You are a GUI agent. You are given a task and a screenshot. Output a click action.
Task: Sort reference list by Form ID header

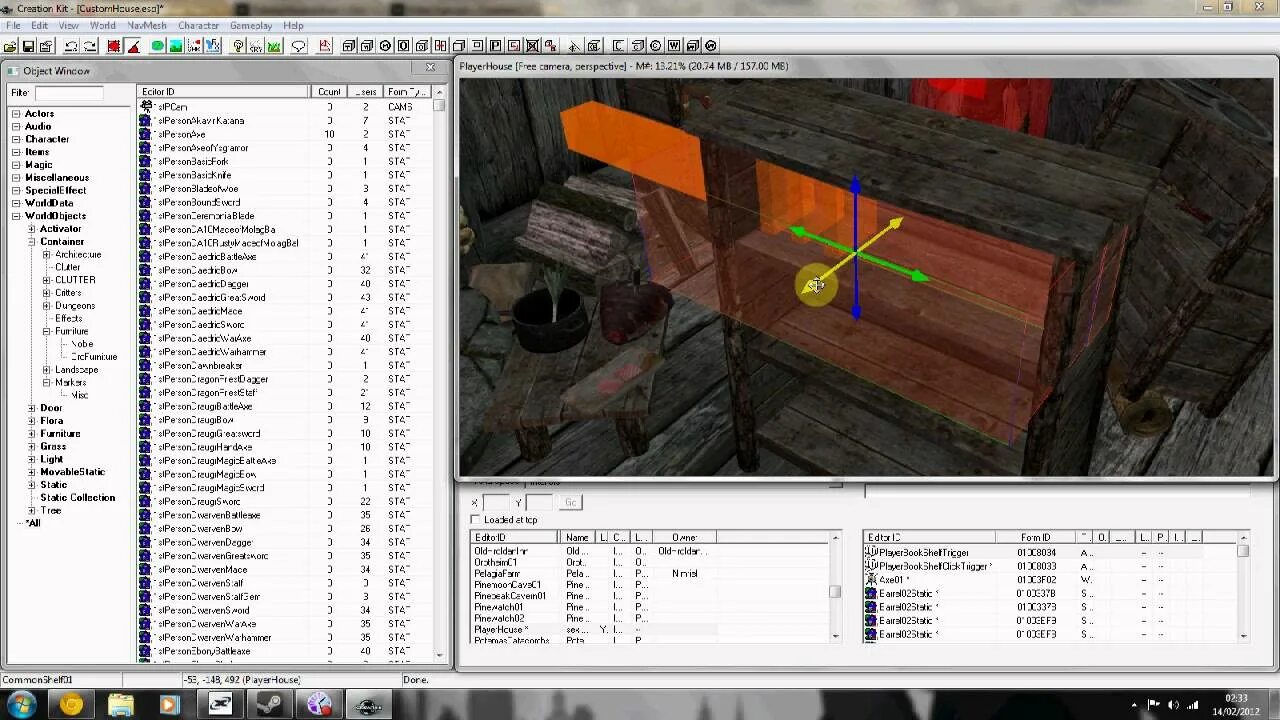click(x=1035, y=538)
